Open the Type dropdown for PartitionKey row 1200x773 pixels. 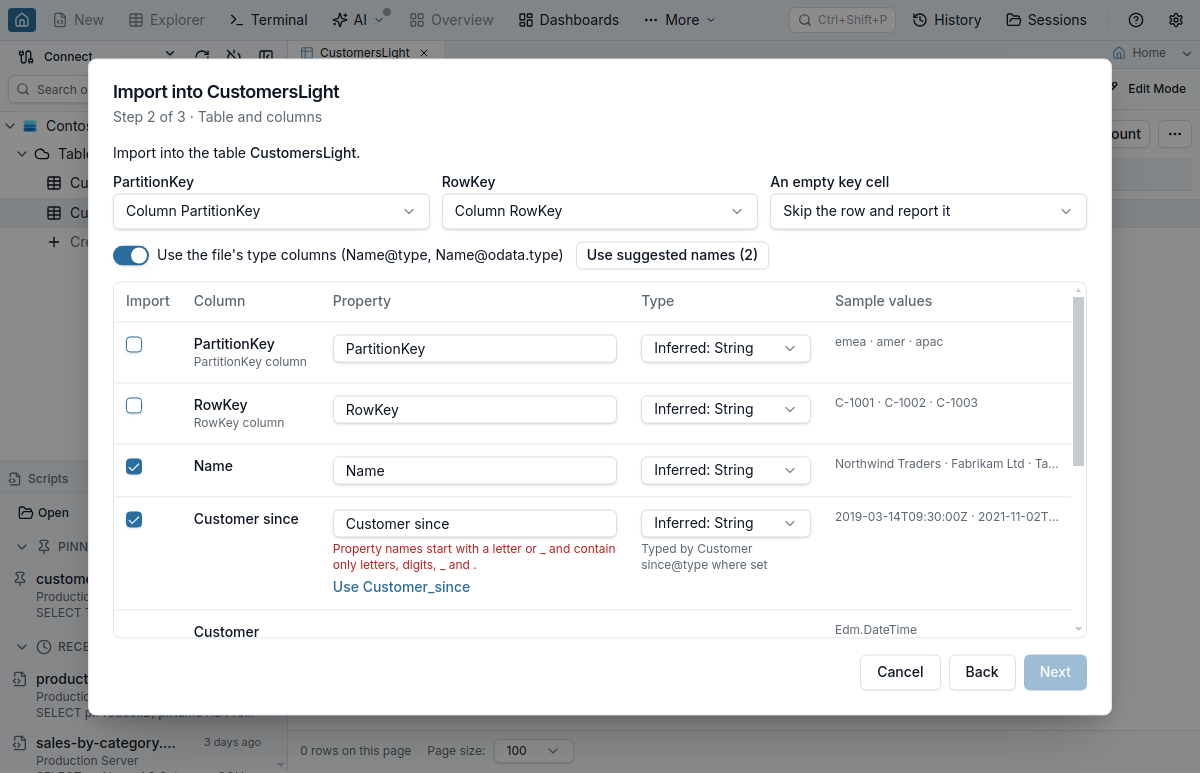click(x=726, y=348)
